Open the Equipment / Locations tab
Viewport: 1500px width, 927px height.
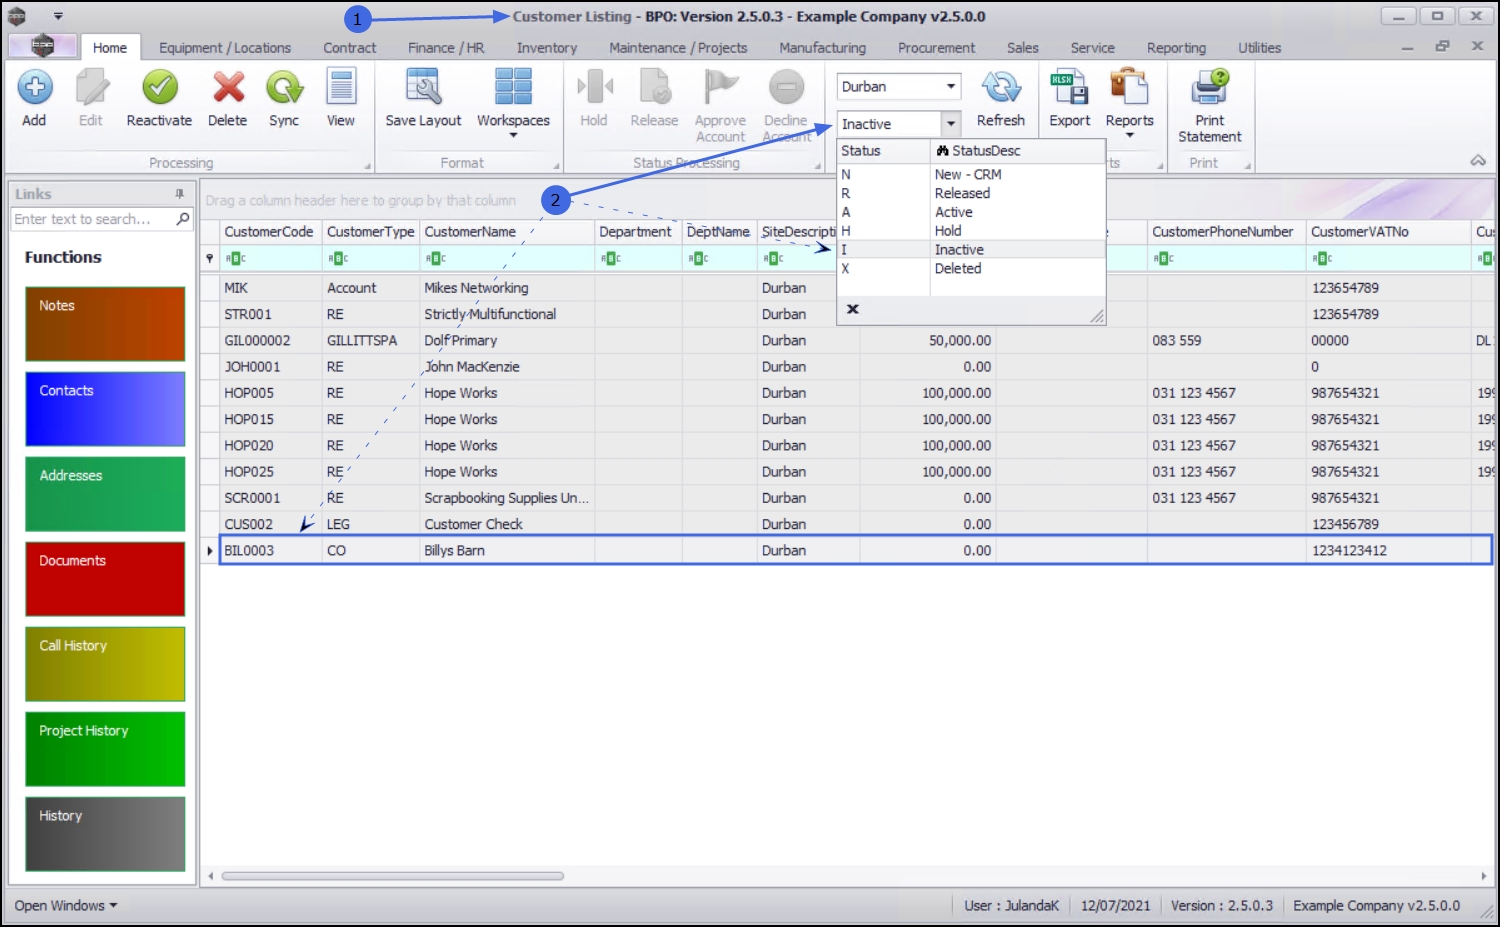coord(225,47)
